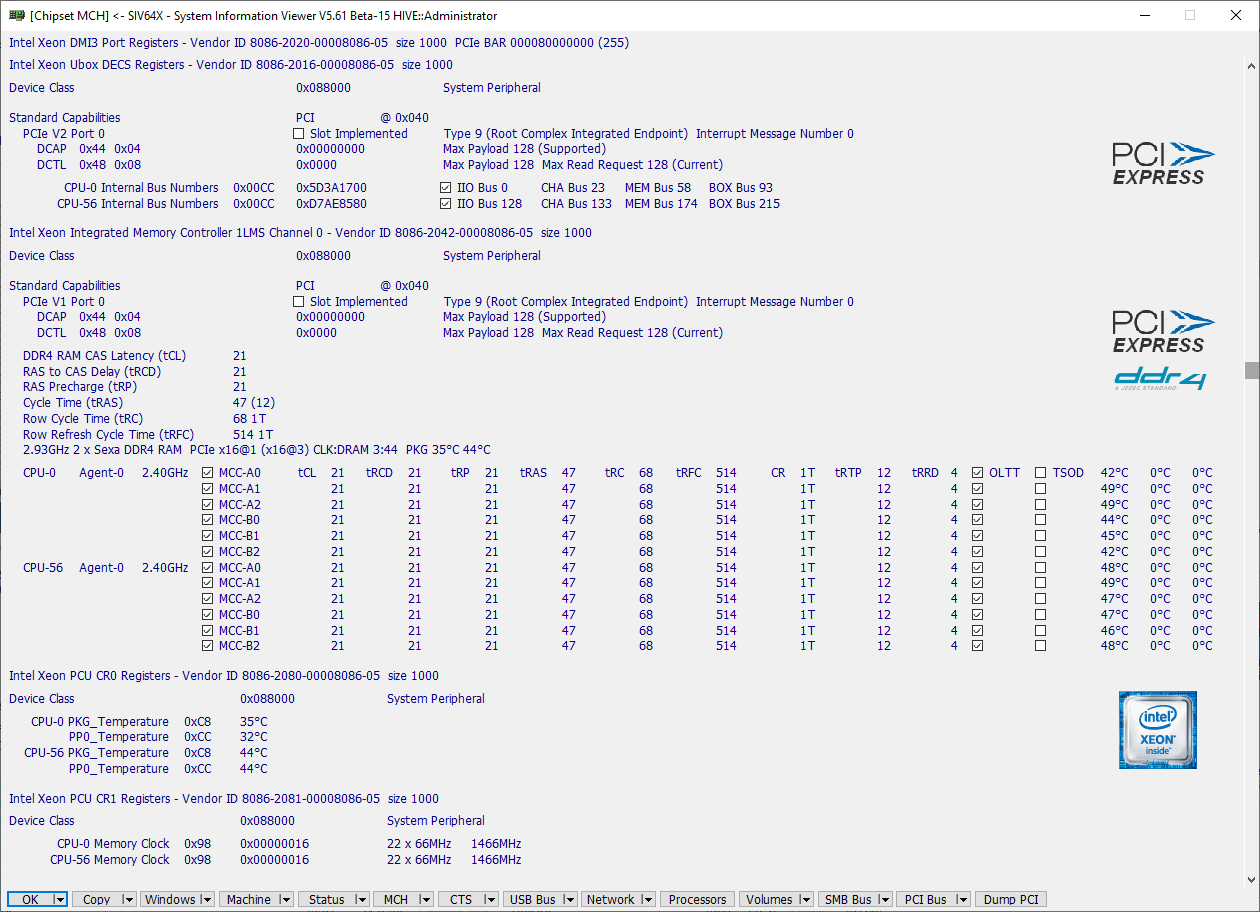Toggle Slot Implemented under PCIe V2 Port 0
The width and height of the screenshot is (1260, 912).
(x=298, y=134)
